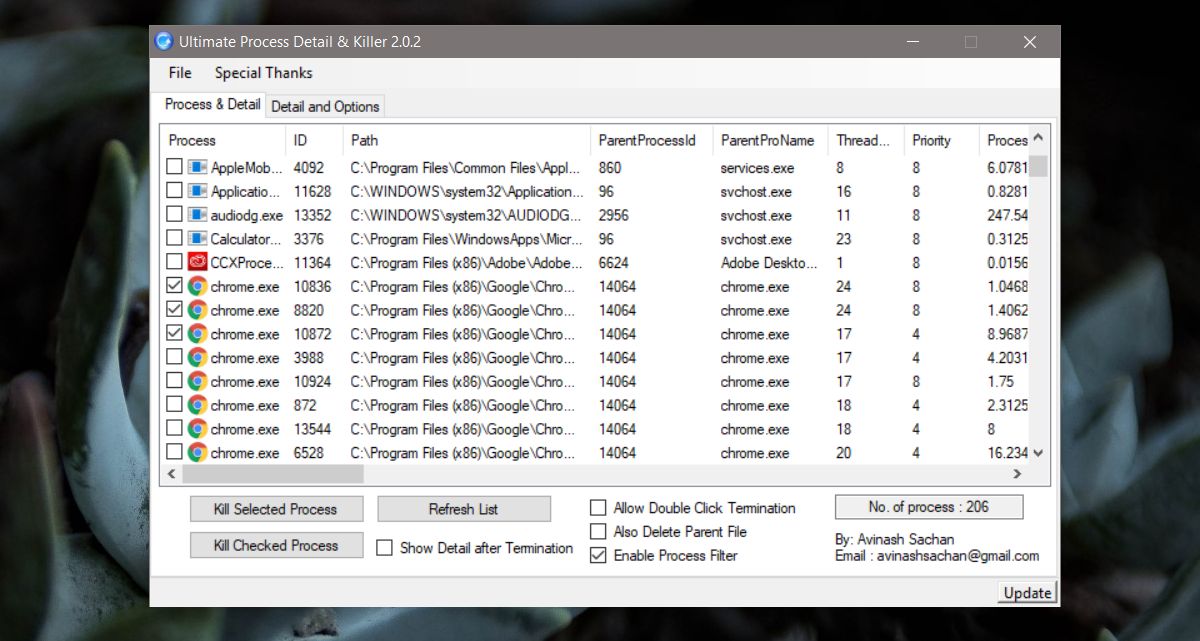The image size is (1200, 641).
Task: Check Show Detail after Termination
Action: coord(384,548)
